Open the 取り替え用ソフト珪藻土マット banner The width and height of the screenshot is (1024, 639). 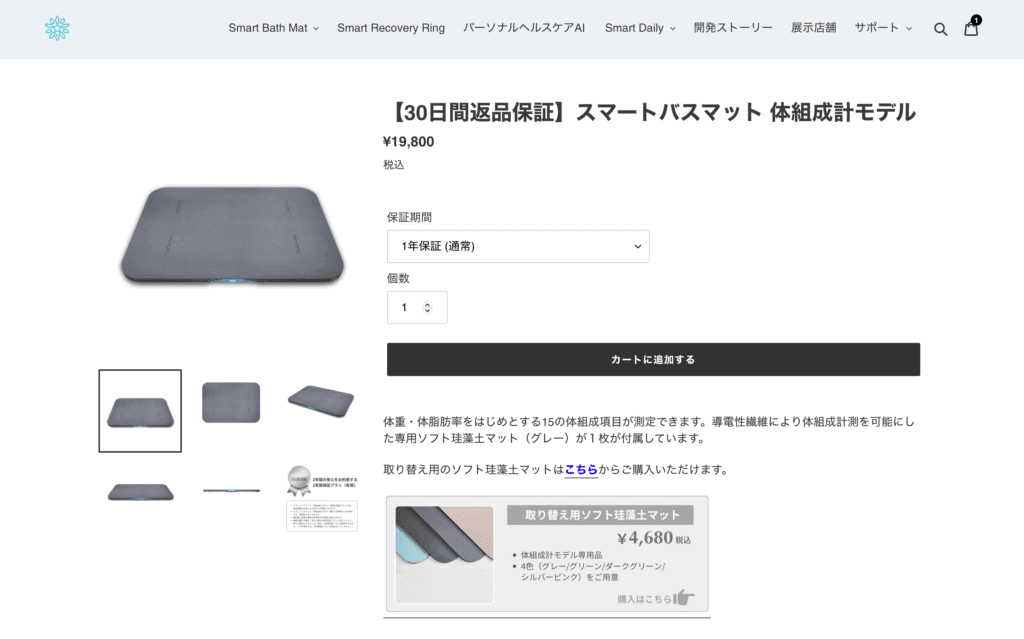click(x=547, y=554)
